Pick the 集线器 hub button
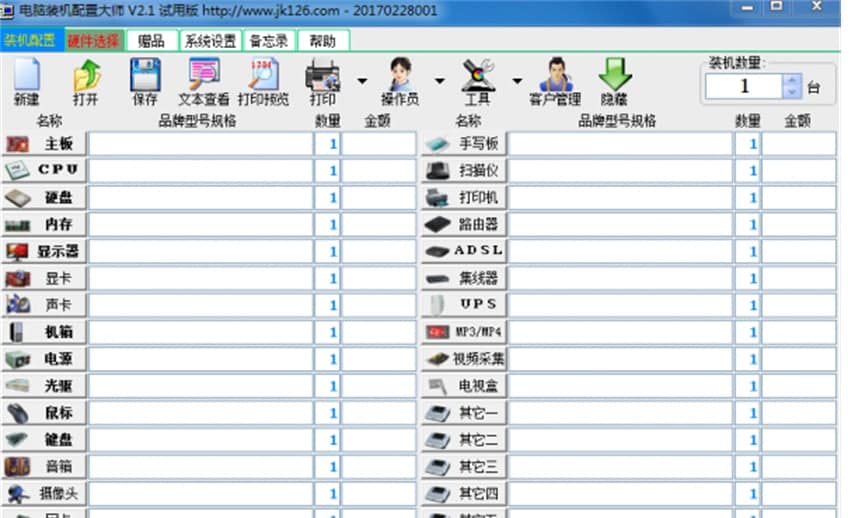This screenshot has width=855, height=518. pos(464,278)
